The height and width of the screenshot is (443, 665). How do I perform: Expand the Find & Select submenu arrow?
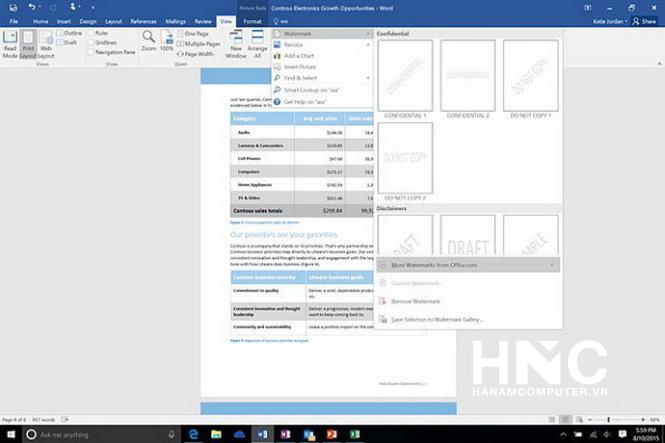pos(368,78)
